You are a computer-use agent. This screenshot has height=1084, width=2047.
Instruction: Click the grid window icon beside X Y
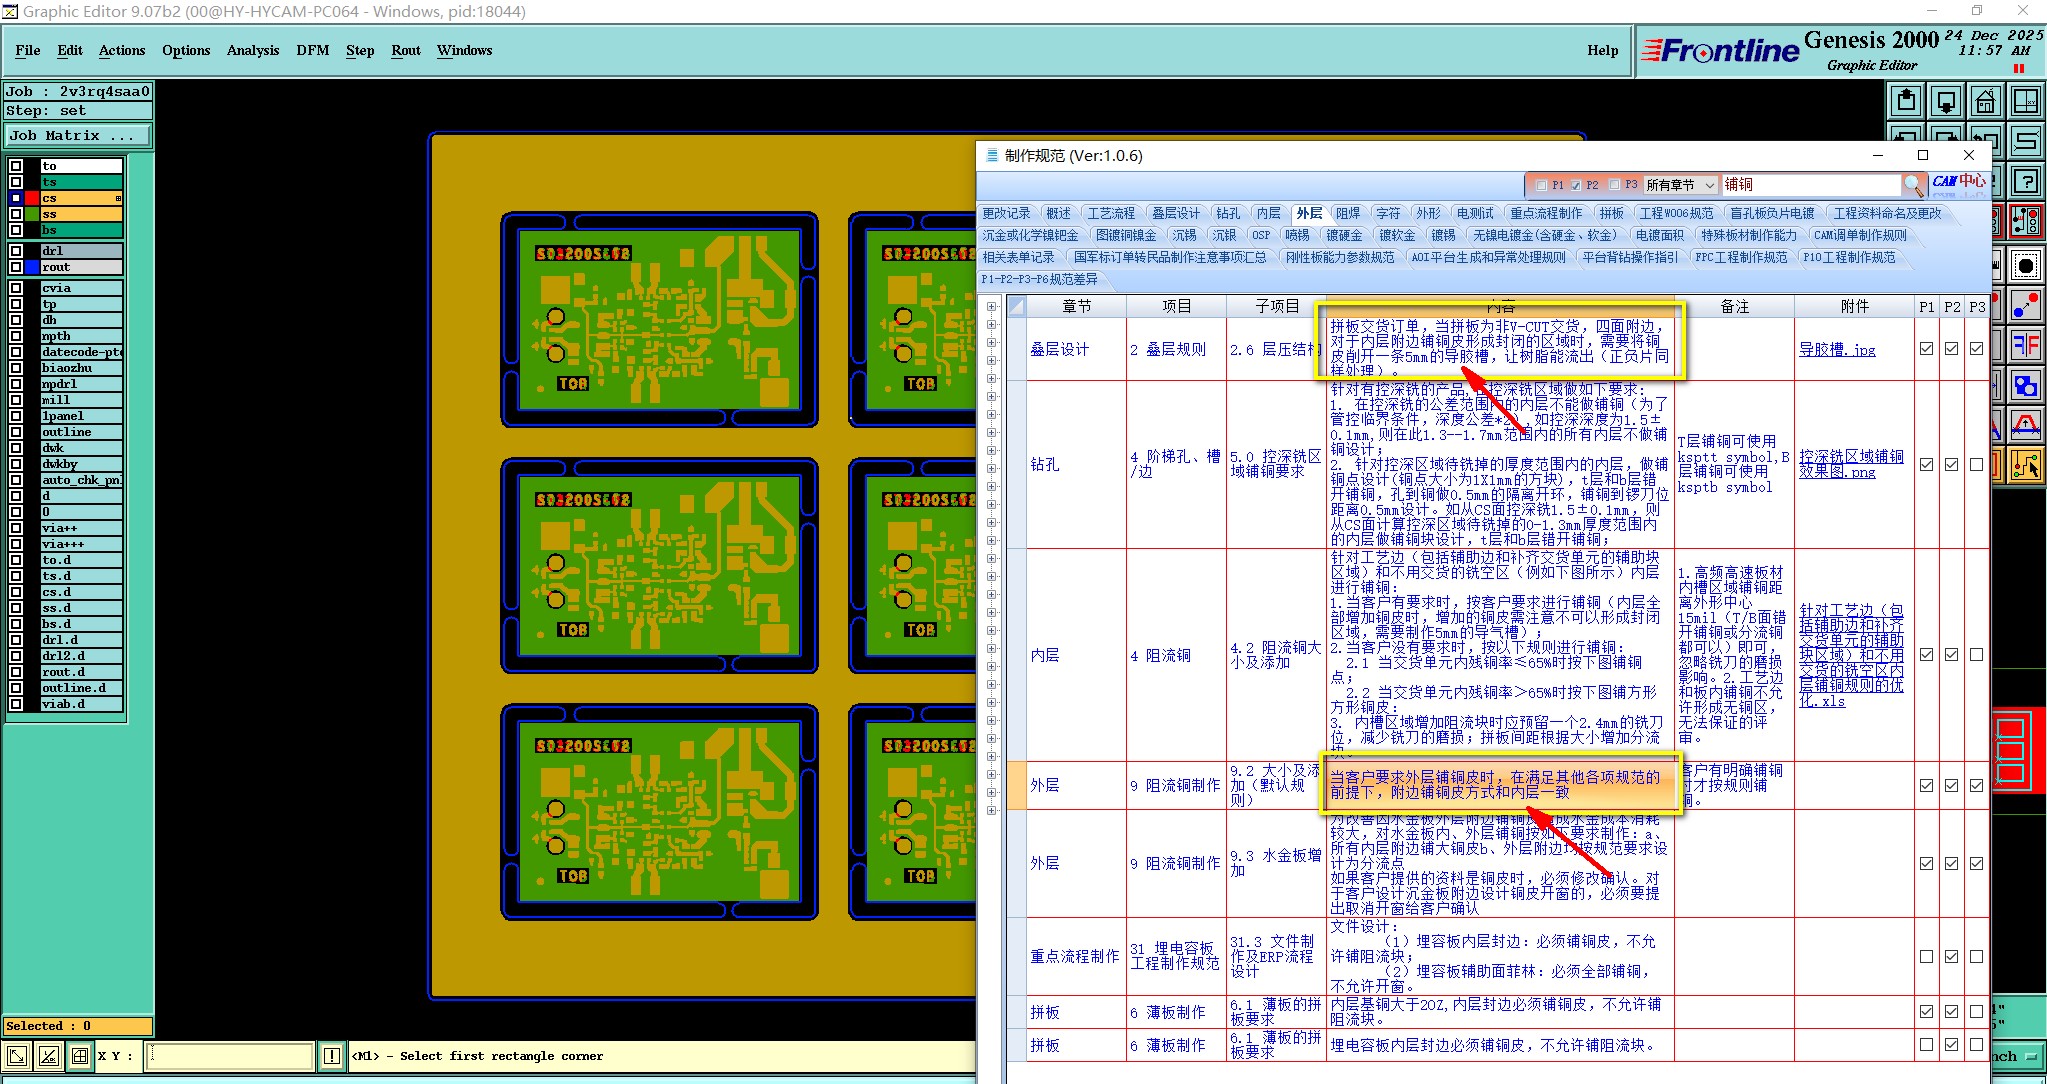(79, 1056)
